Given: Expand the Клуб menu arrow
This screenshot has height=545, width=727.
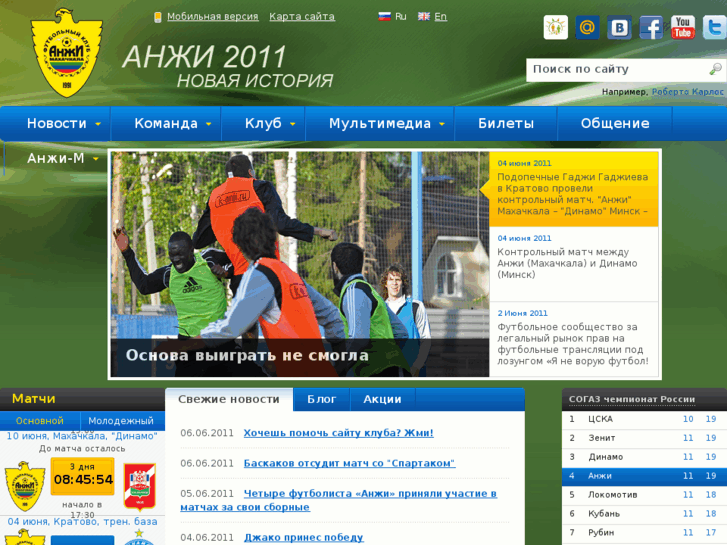Looking at the screenshot, I should (x=293, y=124).
